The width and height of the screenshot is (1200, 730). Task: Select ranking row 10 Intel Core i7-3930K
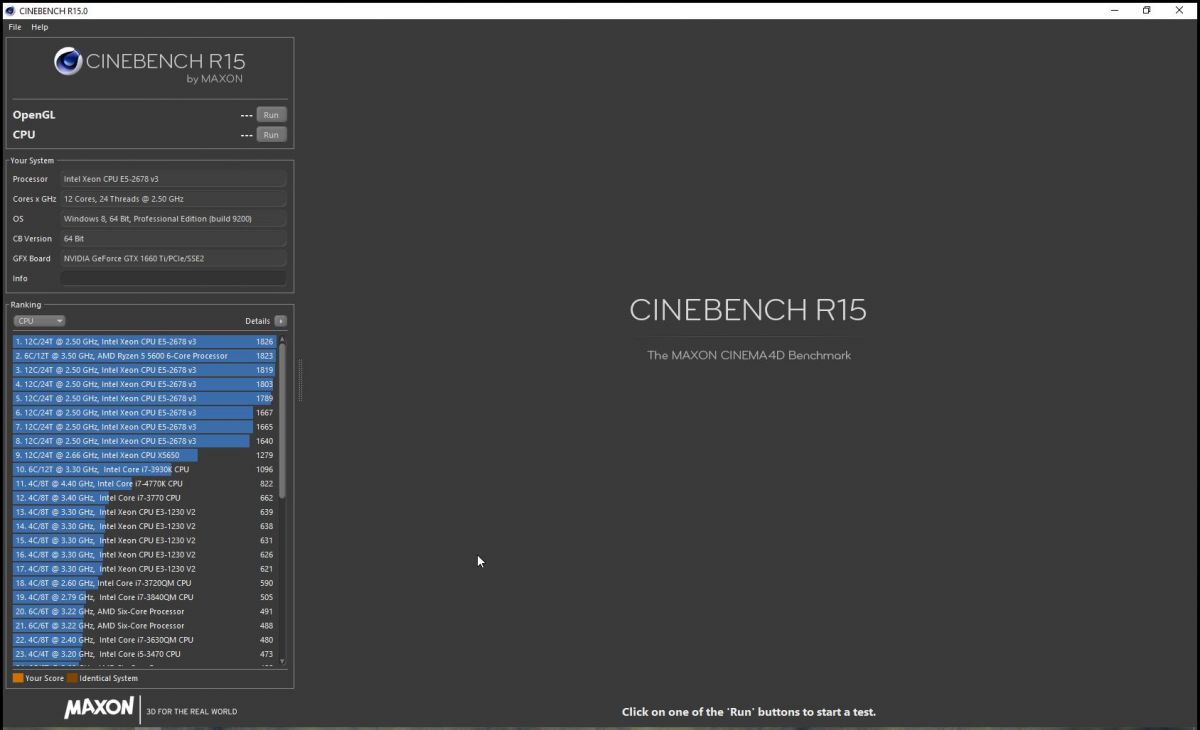click(x=144, y=469)
